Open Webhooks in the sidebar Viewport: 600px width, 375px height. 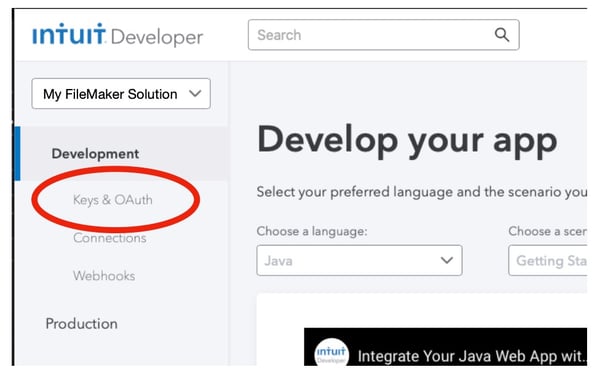point(104,276)
